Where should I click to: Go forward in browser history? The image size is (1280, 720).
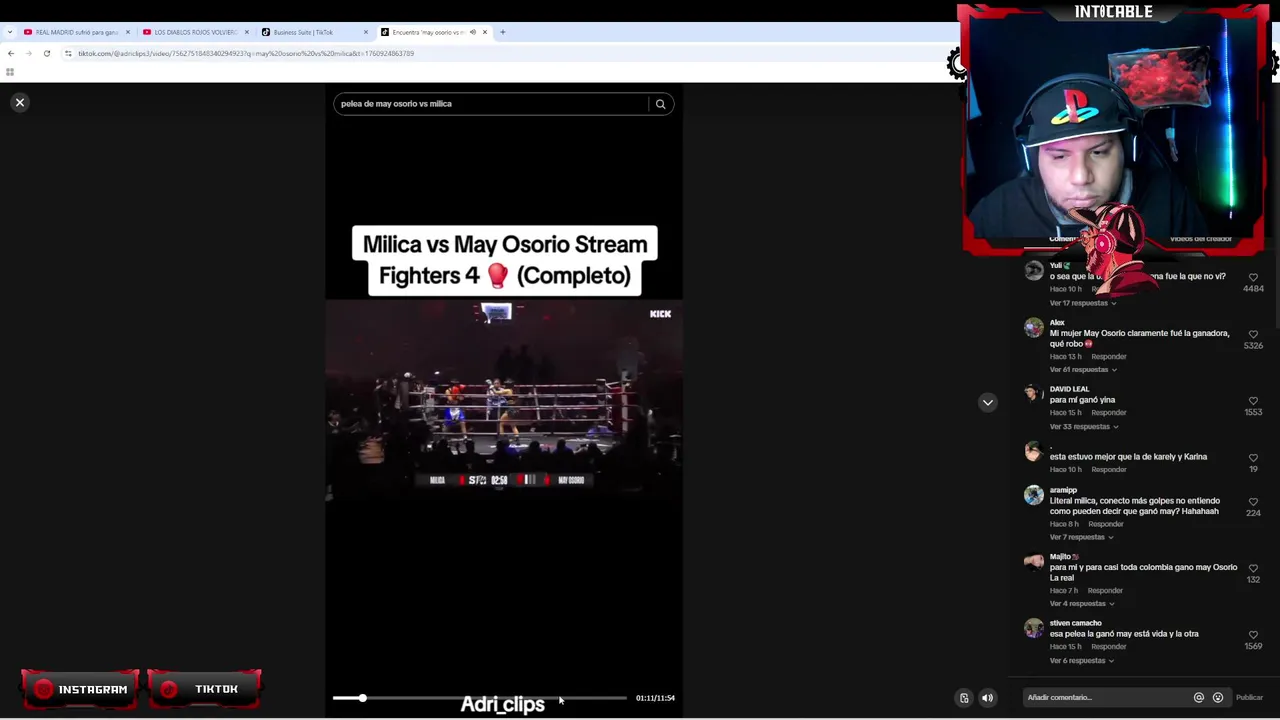(28, 53)
